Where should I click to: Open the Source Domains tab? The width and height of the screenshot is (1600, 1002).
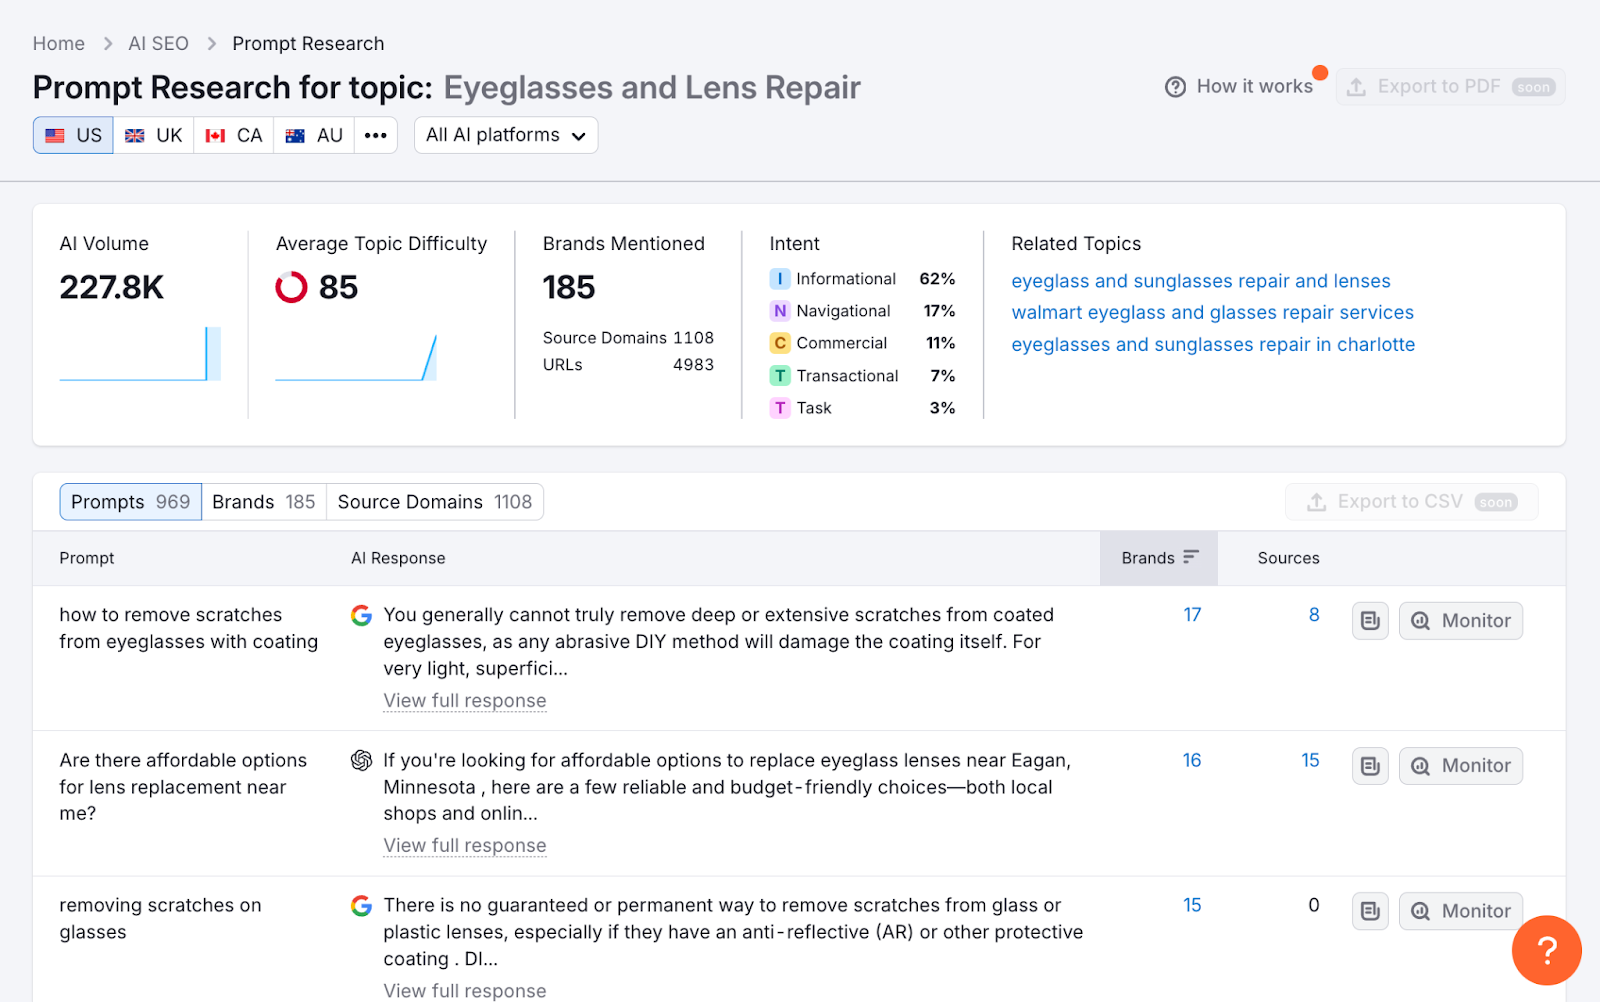[434, 501]
